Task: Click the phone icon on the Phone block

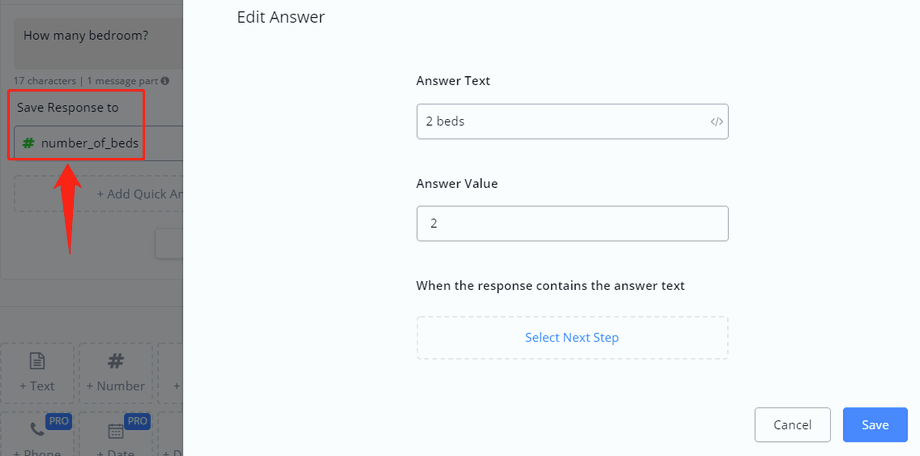Action: (x=37, y=430)
